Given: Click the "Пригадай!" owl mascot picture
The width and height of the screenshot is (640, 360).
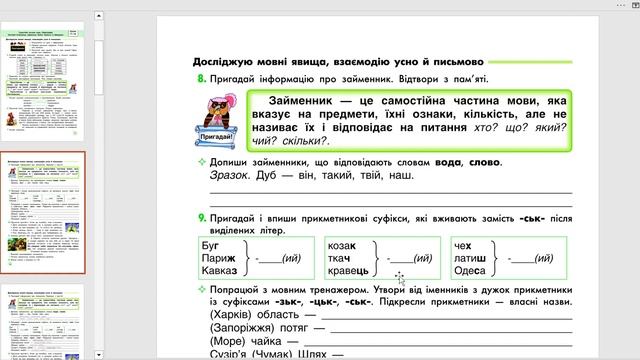Looking at the screenshot, I should 216,121.
